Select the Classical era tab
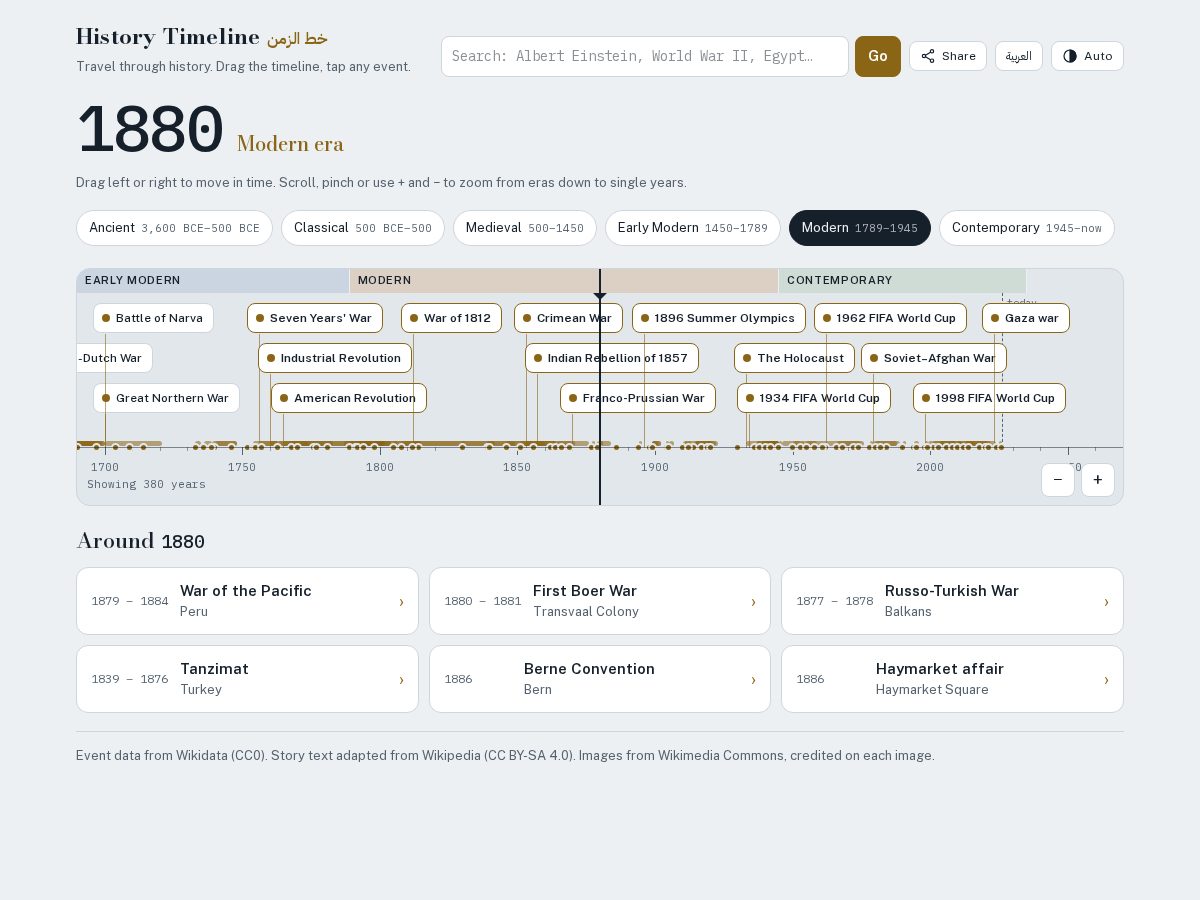The height and width of the screenshot is (900, 1200). (x=363, y=228)
